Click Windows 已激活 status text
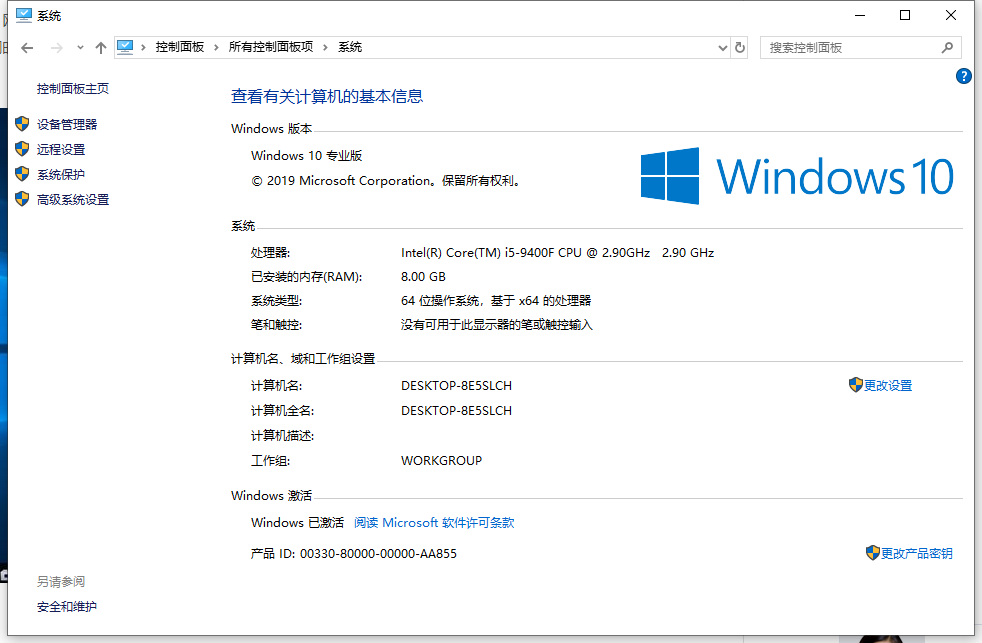 297,523
